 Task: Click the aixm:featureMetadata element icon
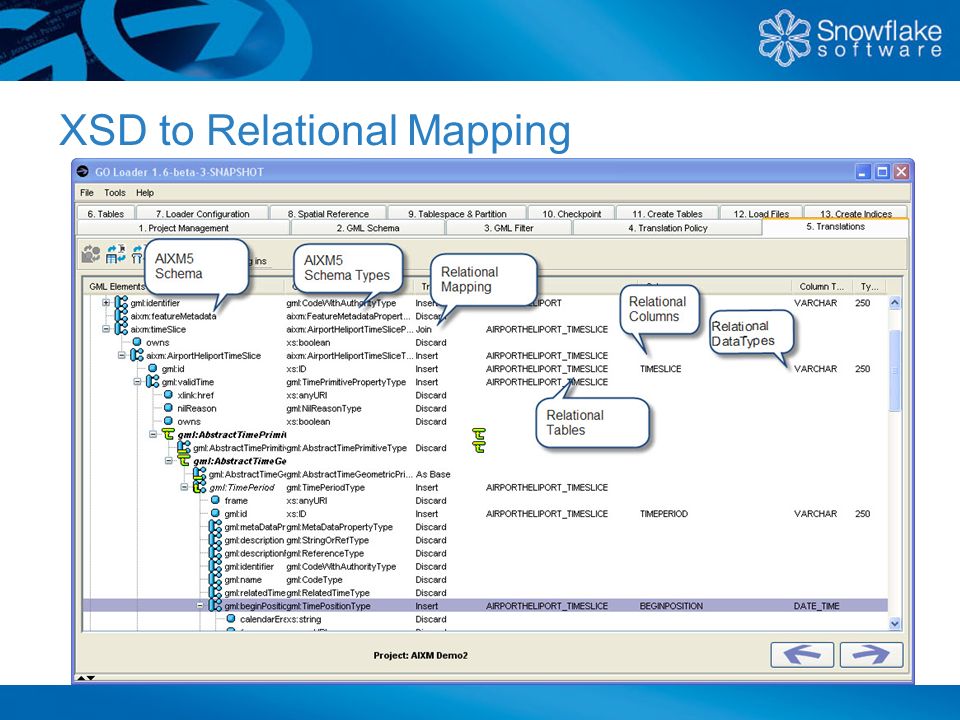click(121, 316)
